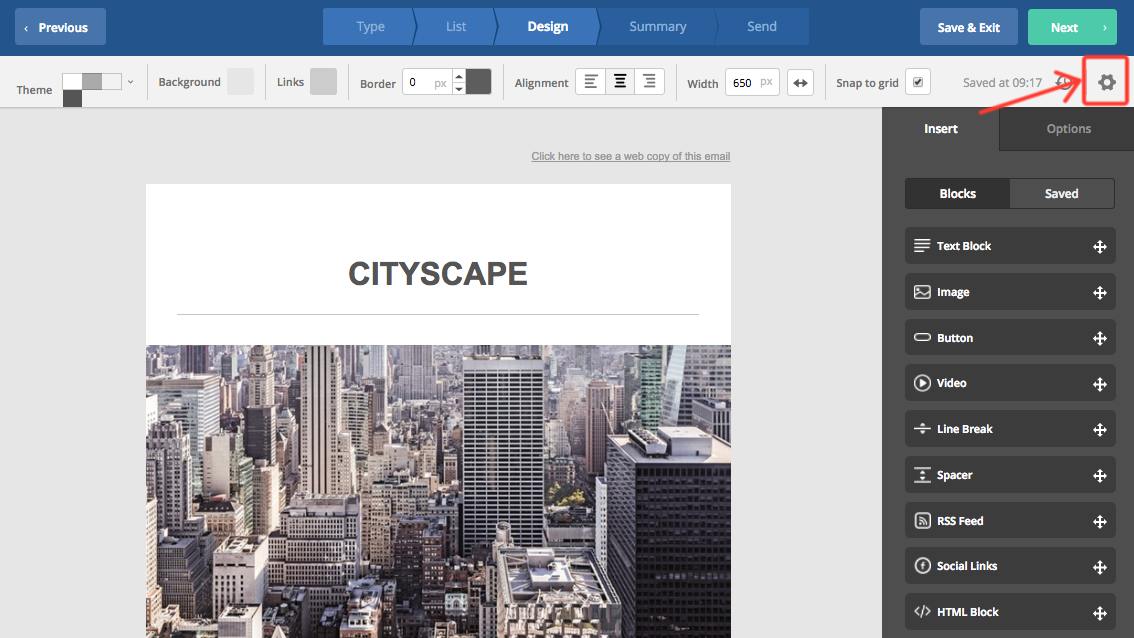Open the settings gear icon
The height and width of the screenshot is (638, 1134).
point(1106,83)
